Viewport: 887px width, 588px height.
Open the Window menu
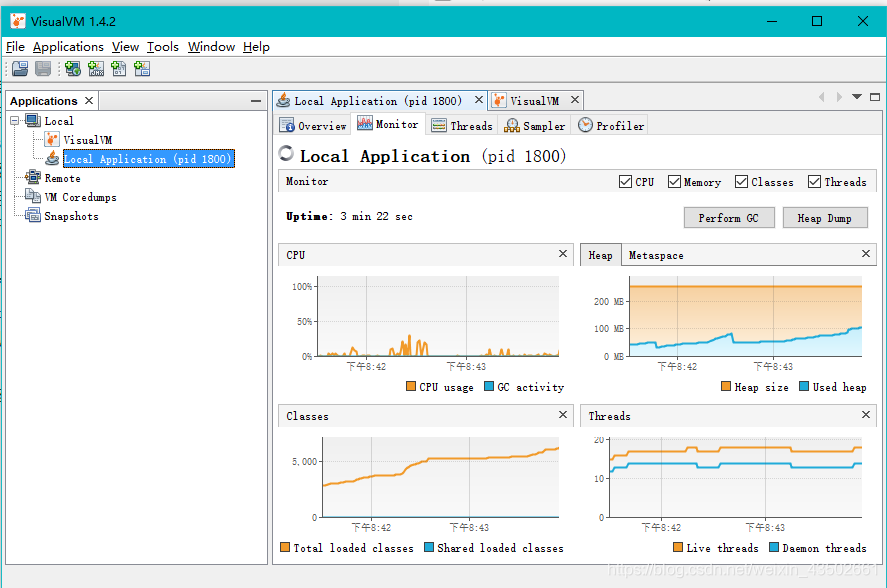212,47
